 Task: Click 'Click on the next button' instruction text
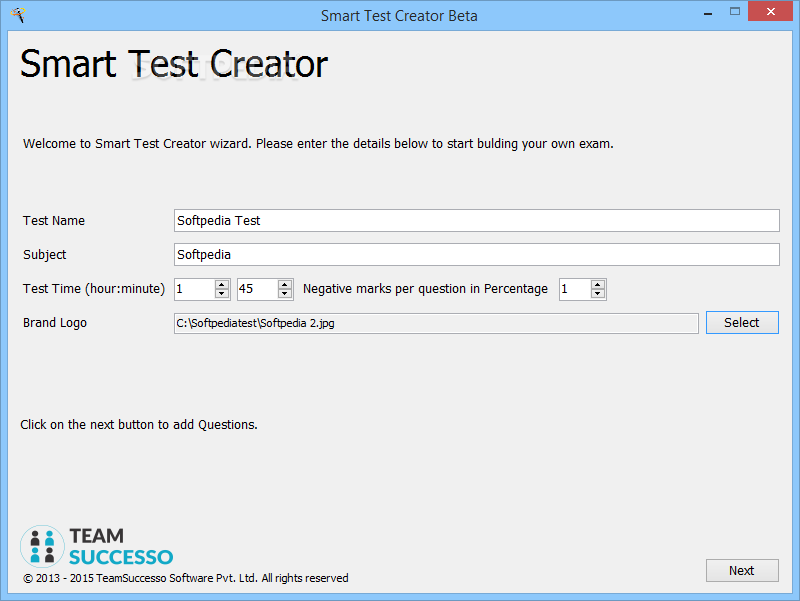tap(139, 424)
